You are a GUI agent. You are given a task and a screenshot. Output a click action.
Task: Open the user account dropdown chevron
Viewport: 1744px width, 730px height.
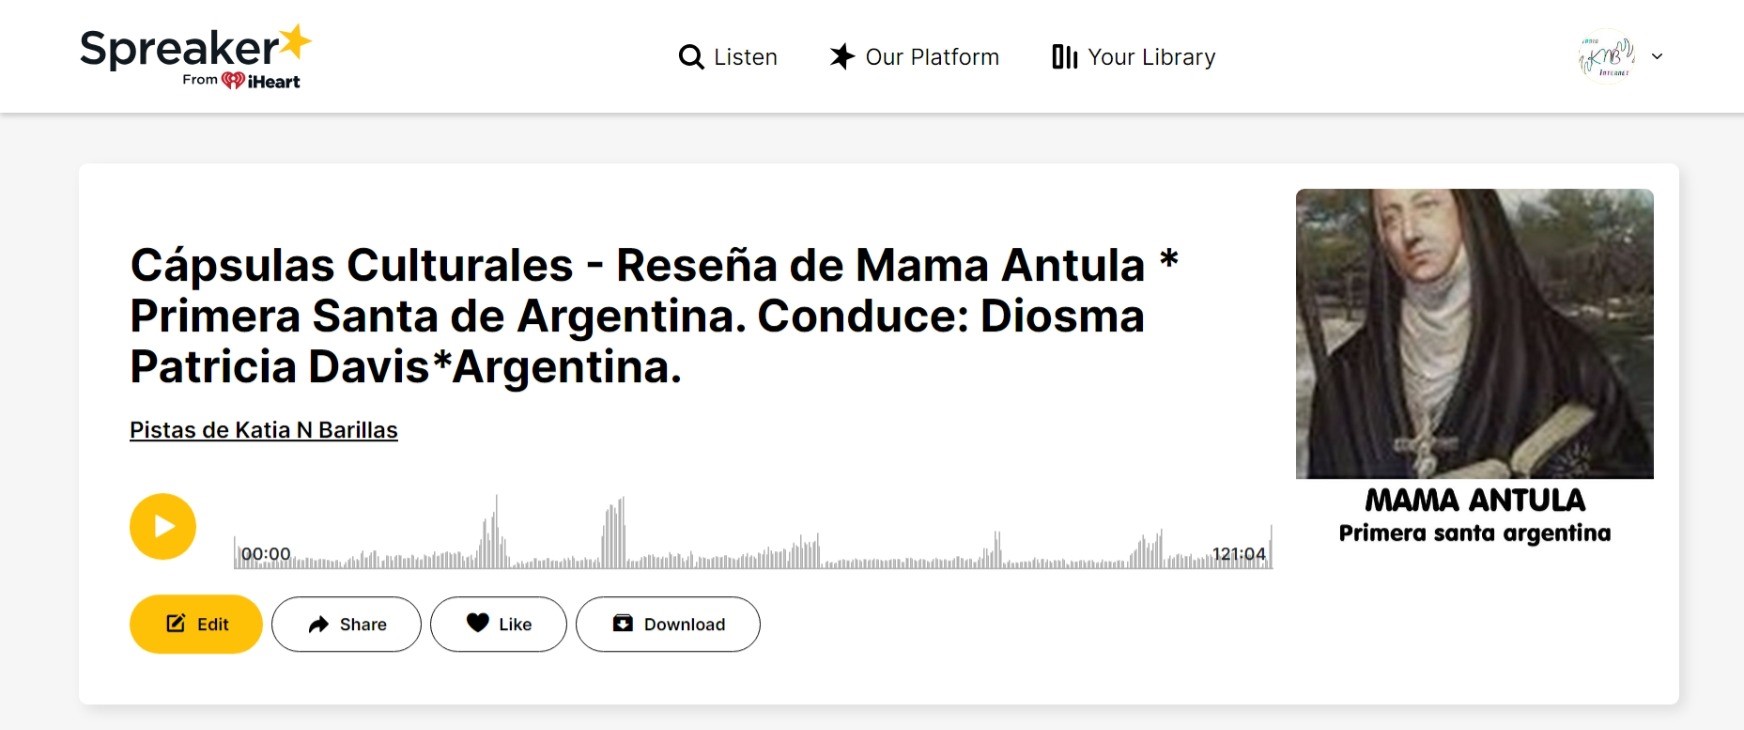1657,57
